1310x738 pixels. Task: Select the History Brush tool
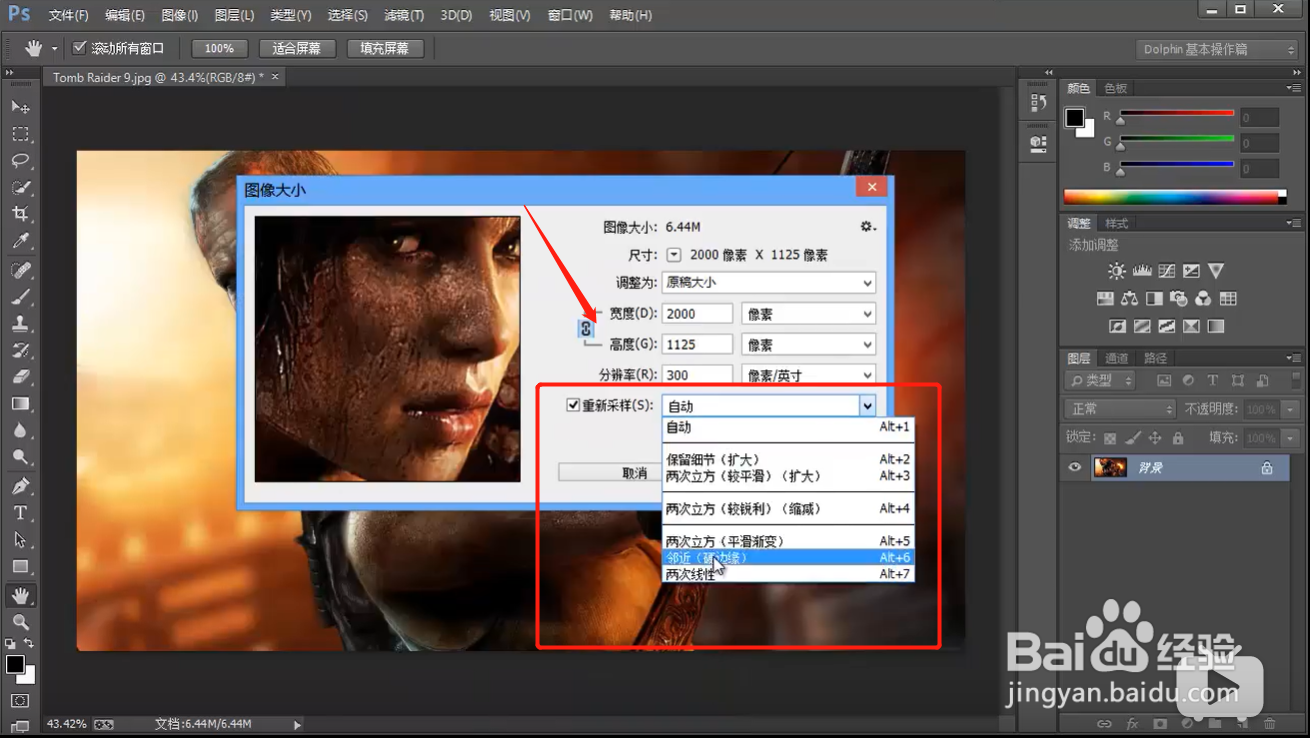coord(20,351)
